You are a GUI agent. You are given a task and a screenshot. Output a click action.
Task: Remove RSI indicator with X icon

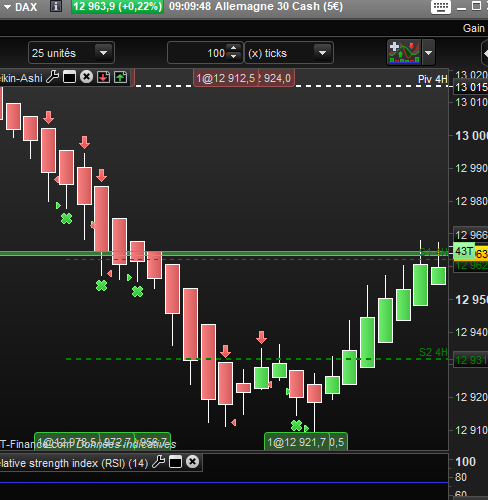coord(192,462)
